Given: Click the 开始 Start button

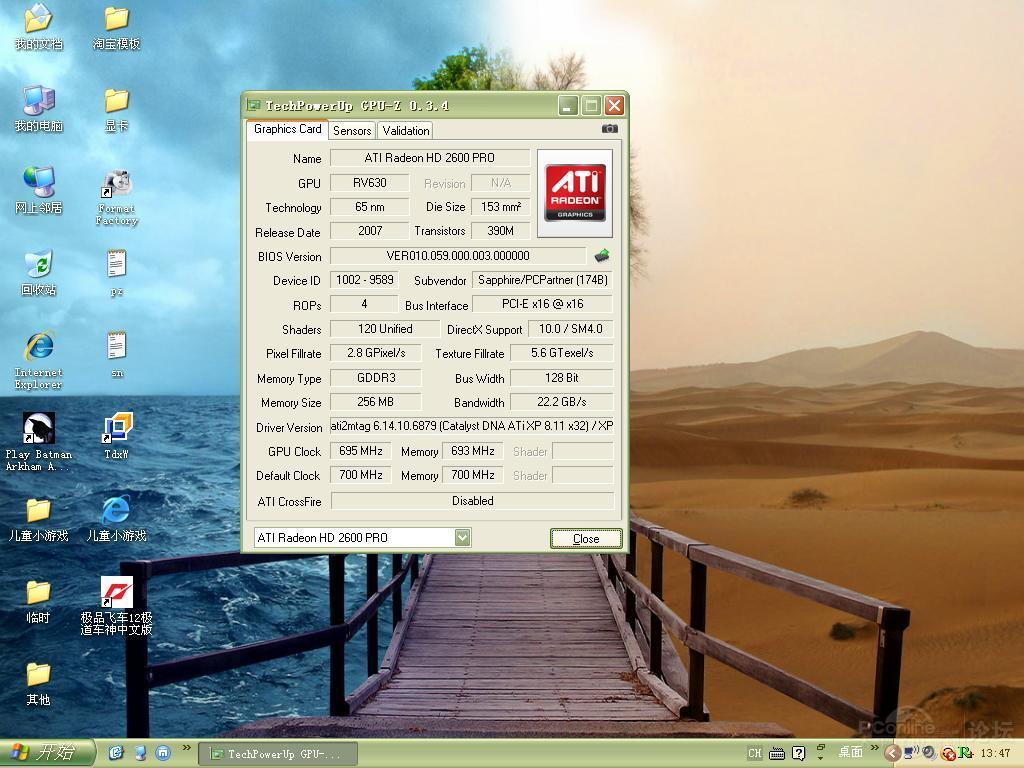Looking at the screenshot, I should pos(47,753).
